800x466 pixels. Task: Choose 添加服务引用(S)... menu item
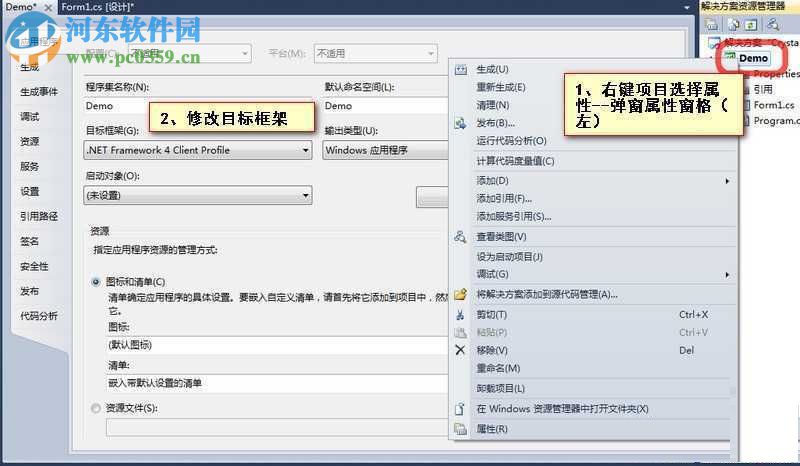coord(514,217)
